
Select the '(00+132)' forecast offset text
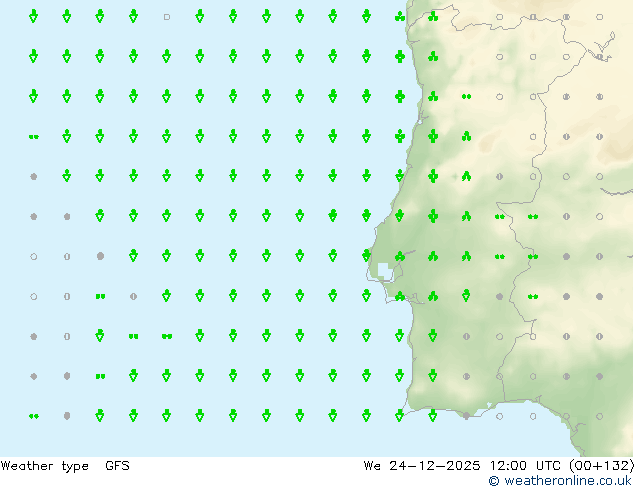click(x=601, y=466)
